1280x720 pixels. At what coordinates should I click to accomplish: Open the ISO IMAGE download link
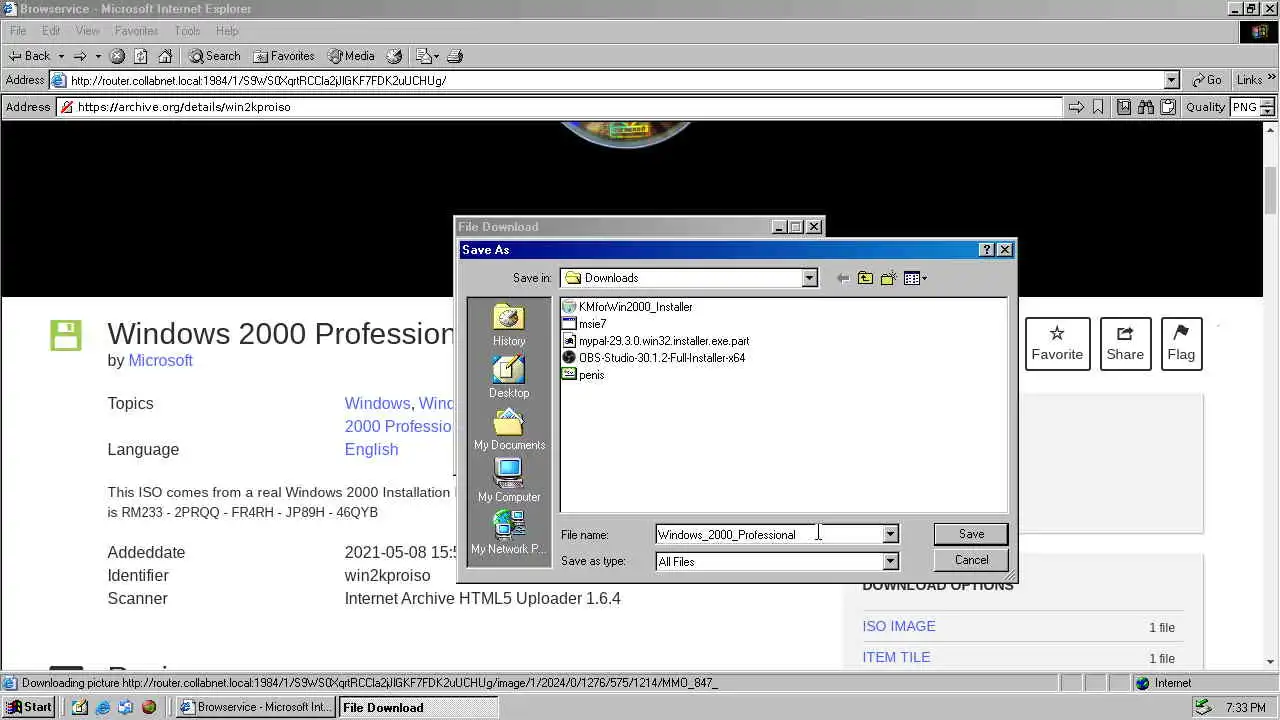click(x=899, y=626)
